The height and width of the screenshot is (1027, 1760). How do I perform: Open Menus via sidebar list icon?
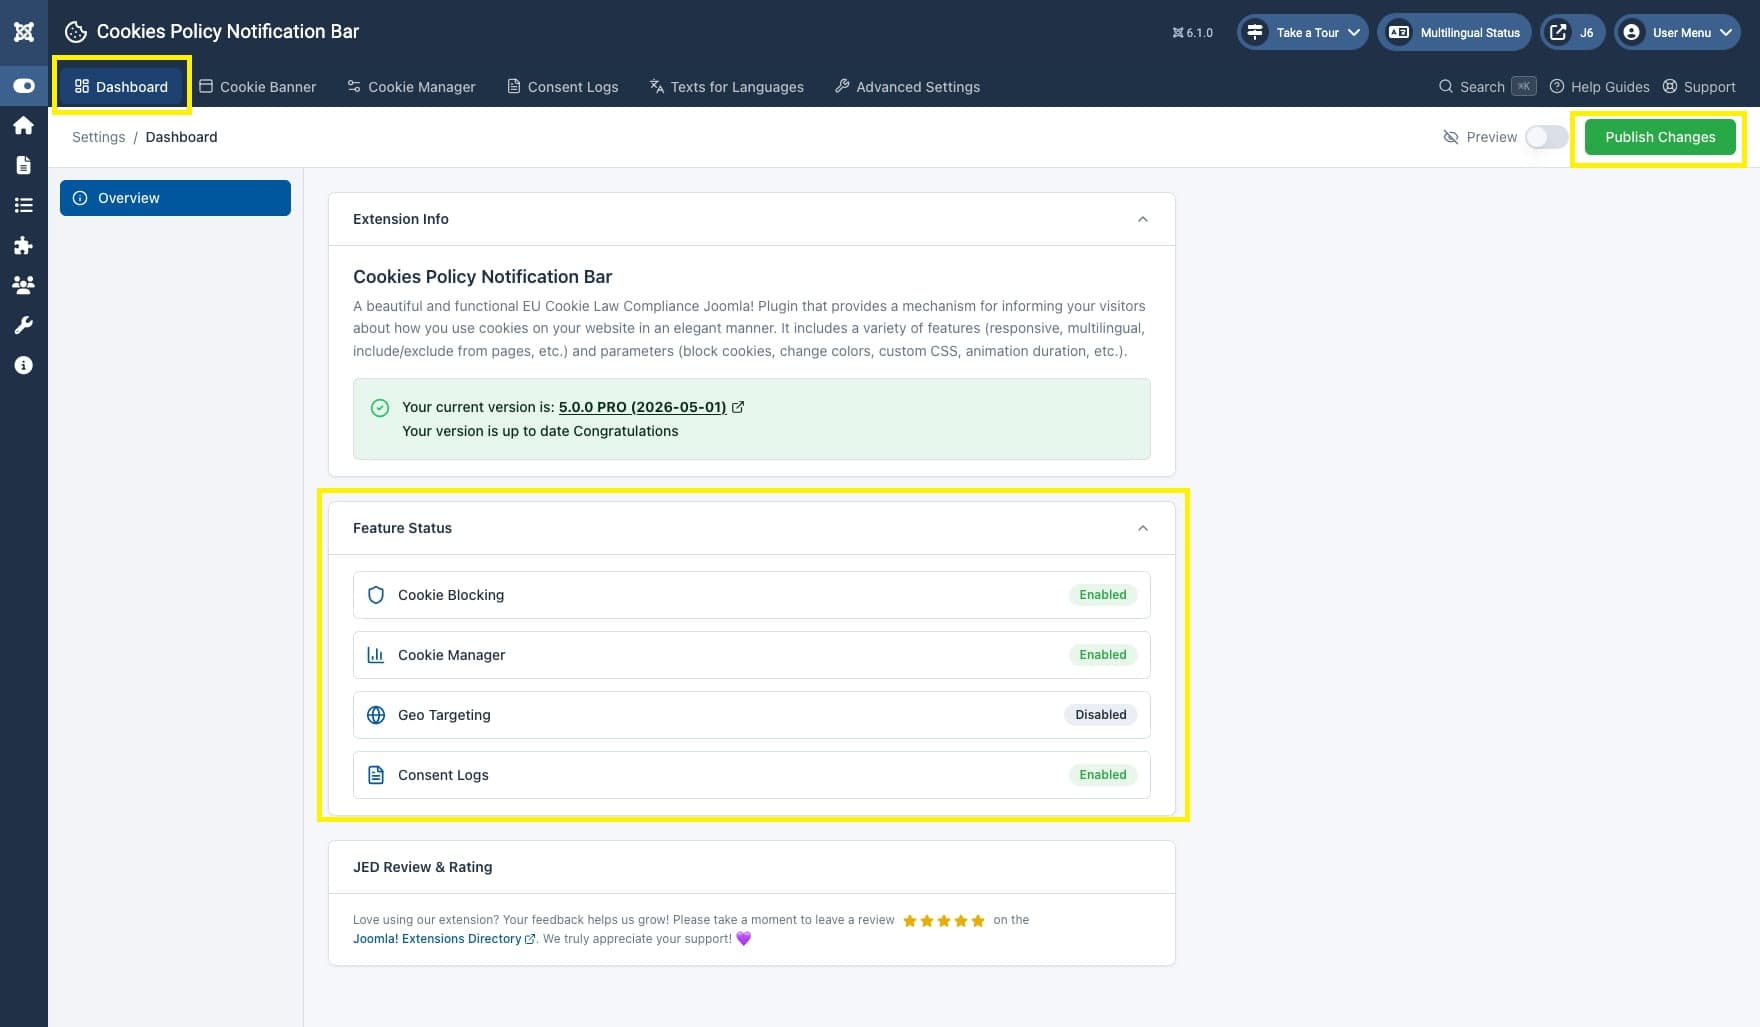(24, 205)
